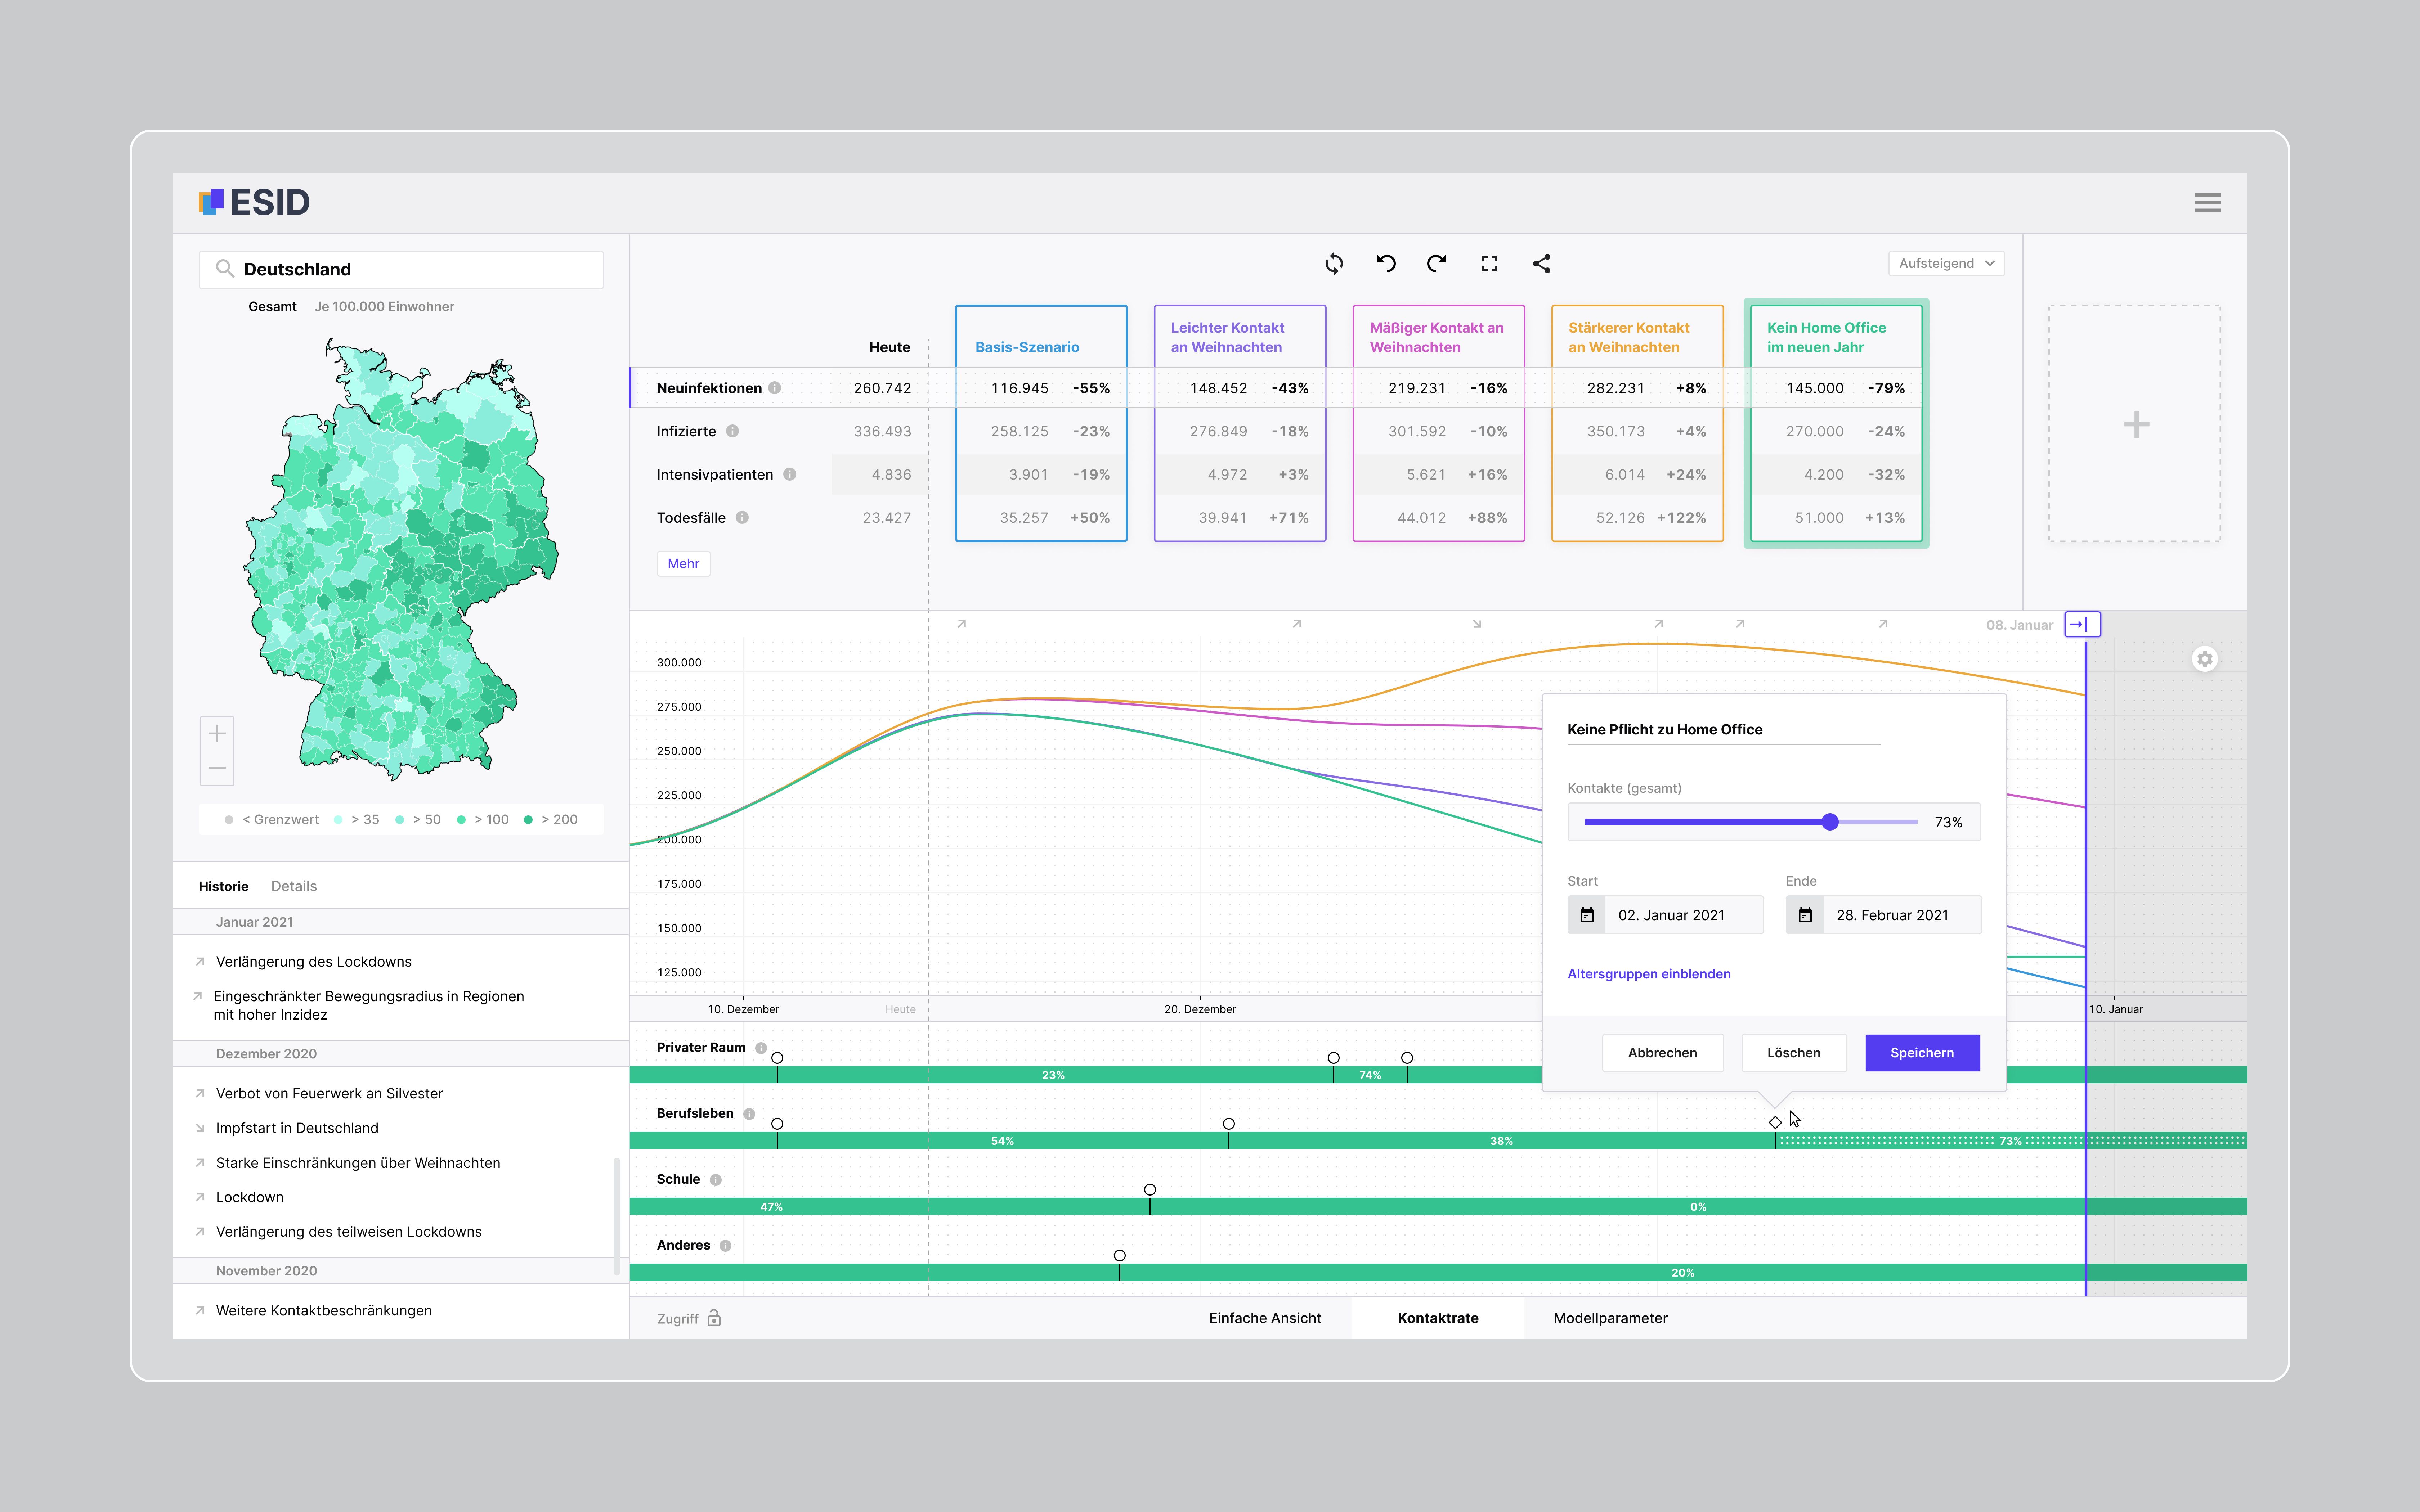This screenshot has width=2420, height=1512.
Task: Click info icon next to Schule
Action: (716, 1180)
